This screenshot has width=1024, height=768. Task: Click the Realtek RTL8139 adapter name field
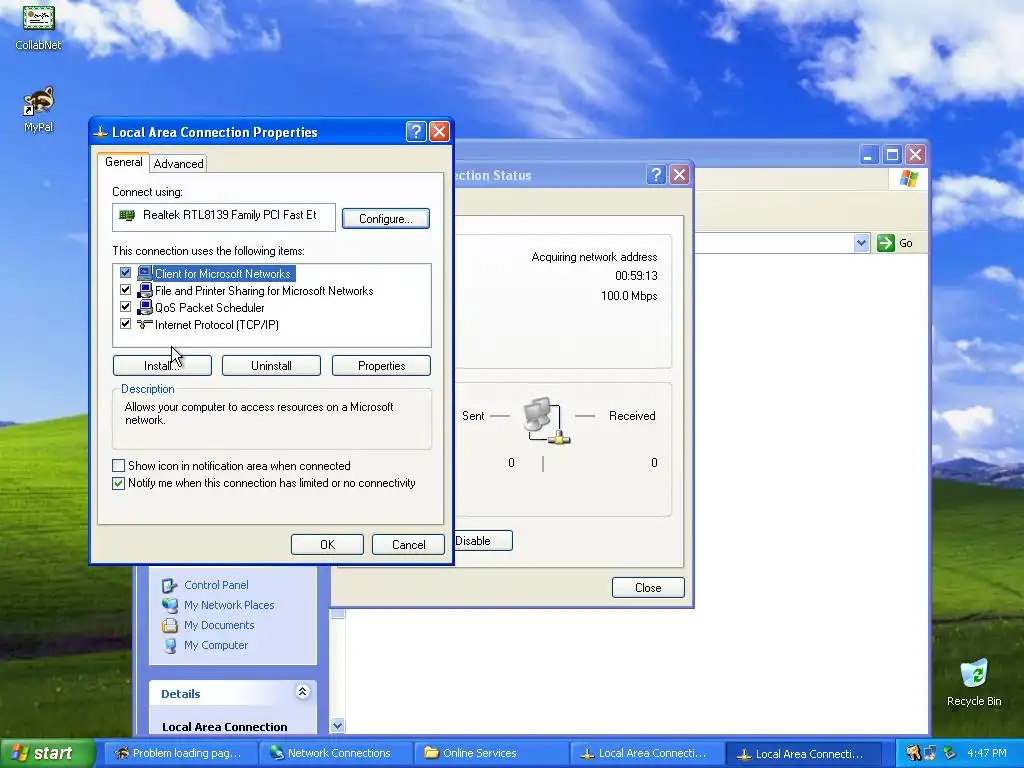pyautogui.click(x=224, y=217)
